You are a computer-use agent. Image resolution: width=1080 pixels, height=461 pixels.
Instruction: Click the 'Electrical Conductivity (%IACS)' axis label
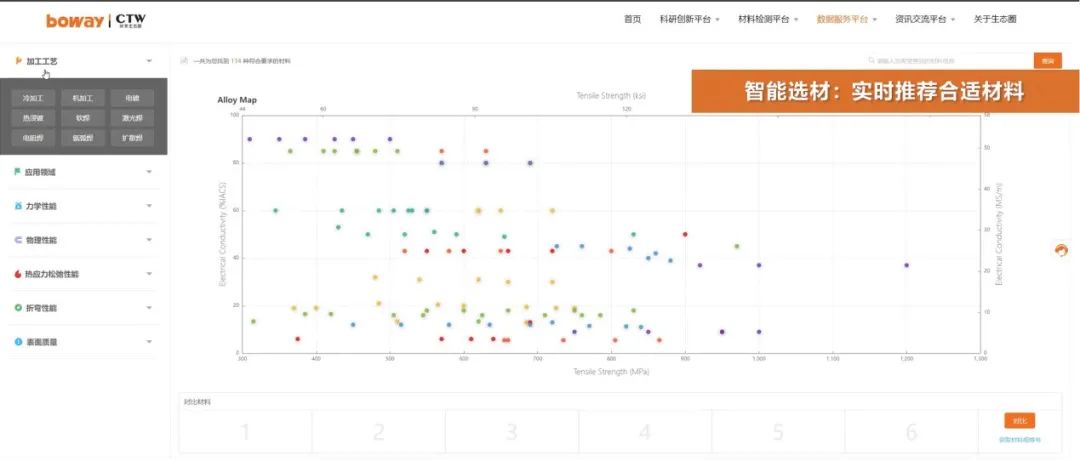(x=222, y=234)
